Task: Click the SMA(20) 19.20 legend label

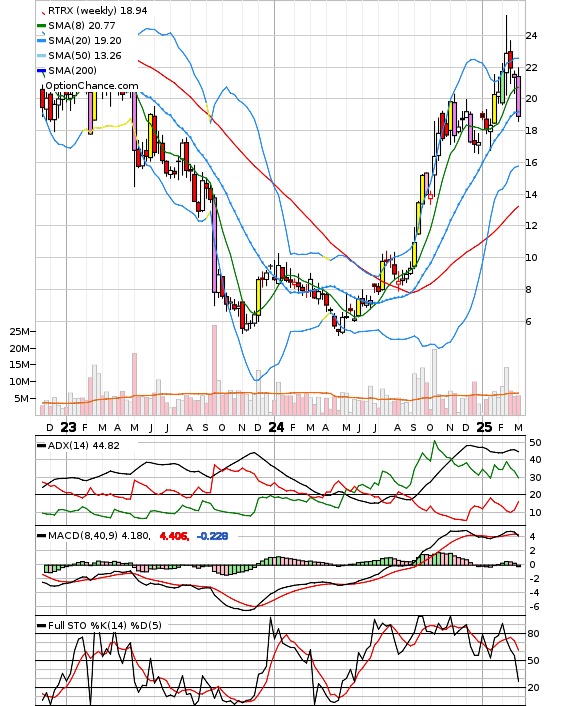Action: click(x=85, y=41)
